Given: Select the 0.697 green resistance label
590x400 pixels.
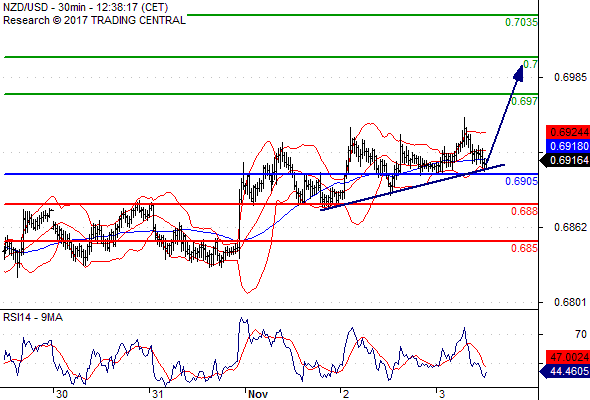Looking at the screenshot, I should click(524, 101).
